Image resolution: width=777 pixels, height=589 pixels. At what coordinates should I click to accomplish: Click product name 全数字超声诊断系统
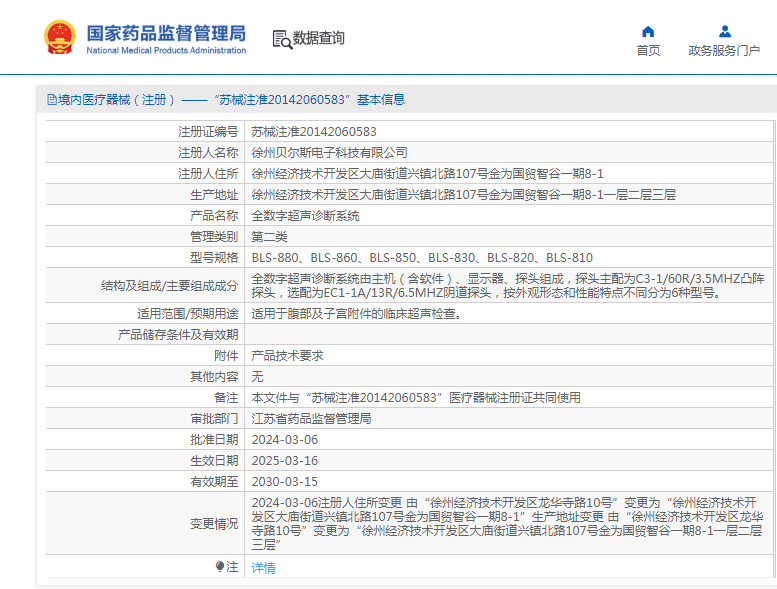pyautogui.click(x=305, y=215)
